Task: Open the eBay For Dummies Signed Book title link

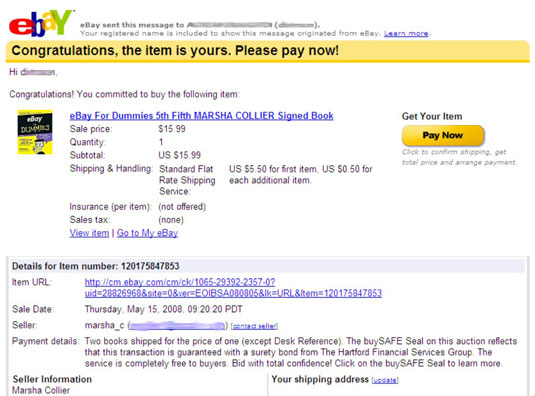Action: coord(201,116)
